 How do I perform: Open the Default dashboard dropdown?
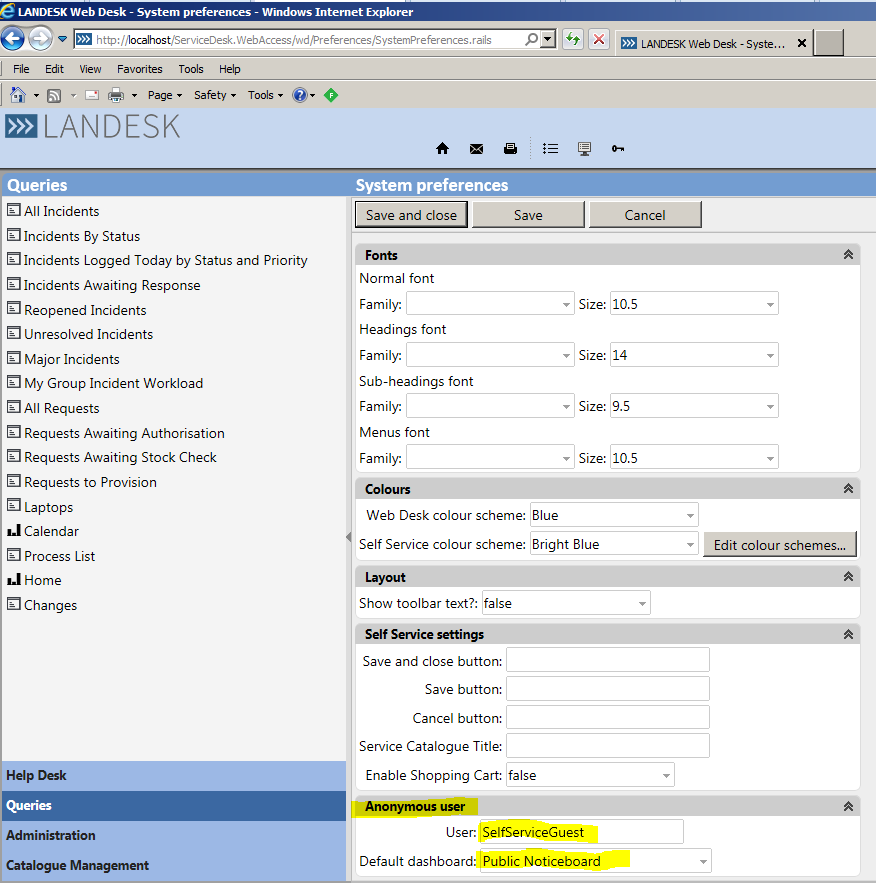point(703,860)
